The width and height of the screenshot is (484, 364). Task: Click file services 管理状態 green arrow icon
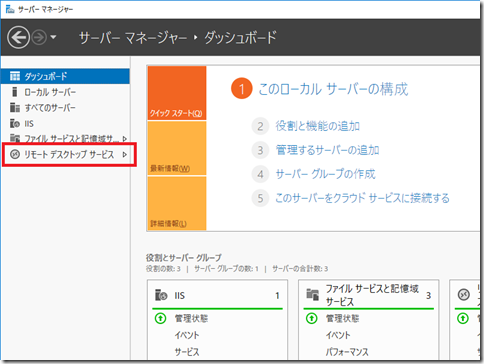point(312,318)
